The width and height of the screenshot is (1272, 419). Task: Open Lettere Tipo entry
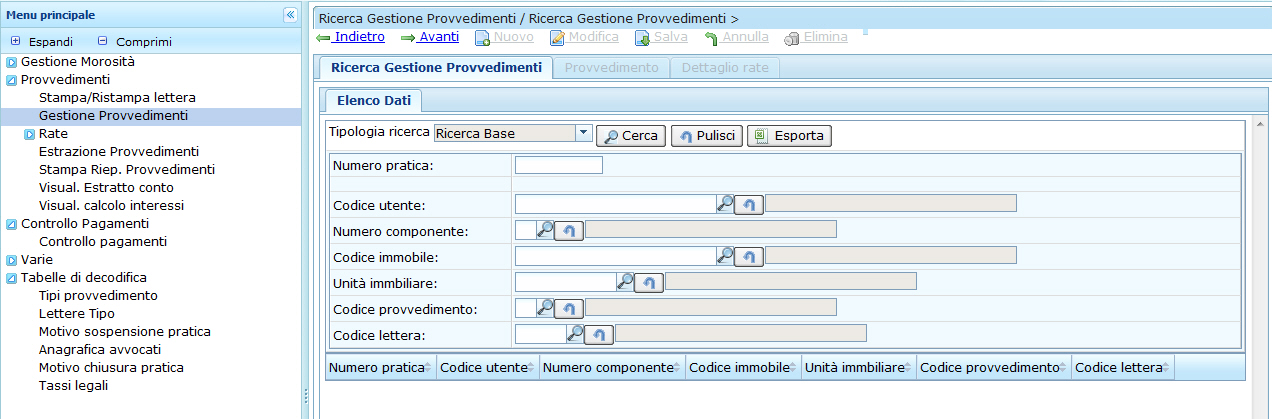click(77, 314)
